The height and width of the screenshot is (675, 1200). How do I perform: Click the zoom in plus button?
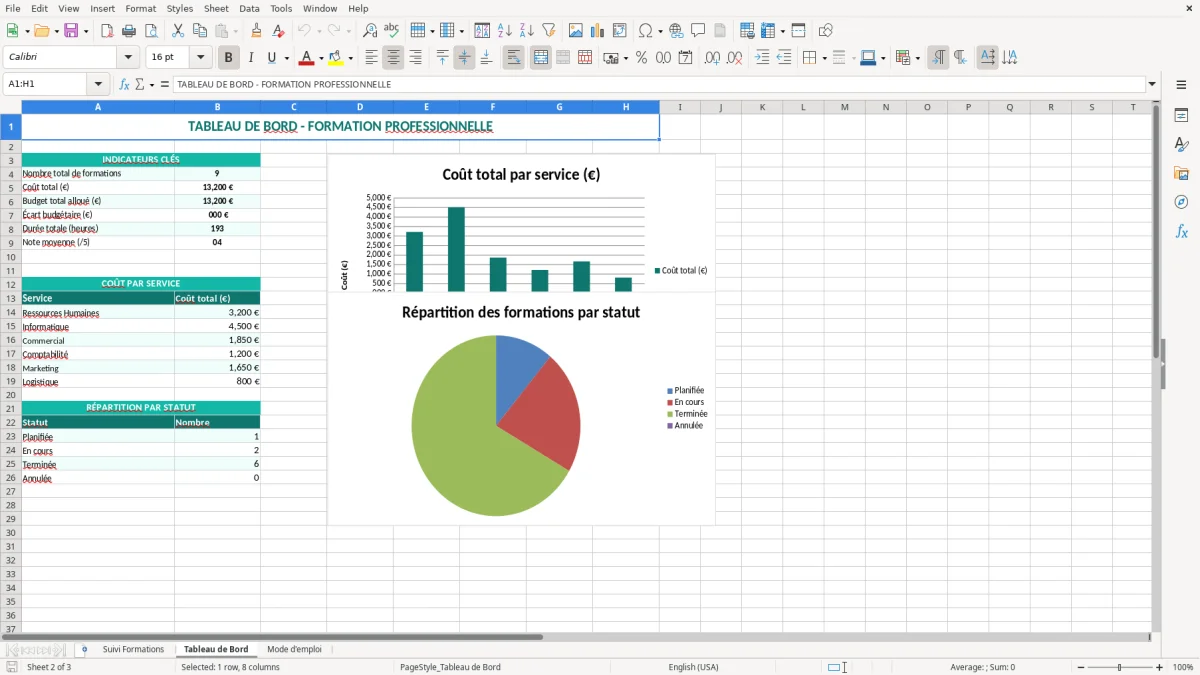point(1159,667)
